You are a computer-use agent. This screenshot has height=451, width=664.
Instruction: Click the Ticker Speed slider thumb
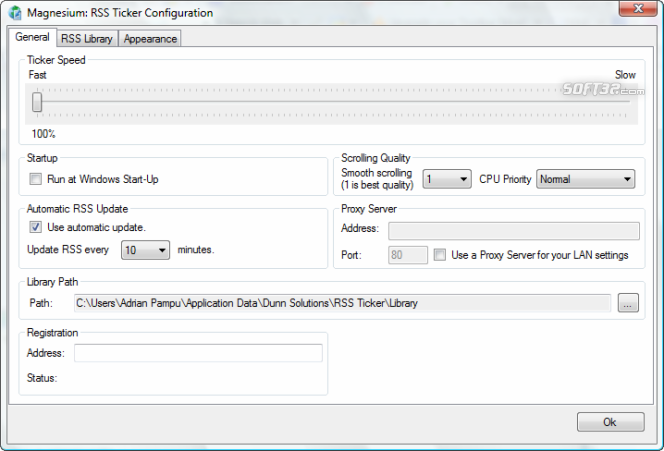37,102
